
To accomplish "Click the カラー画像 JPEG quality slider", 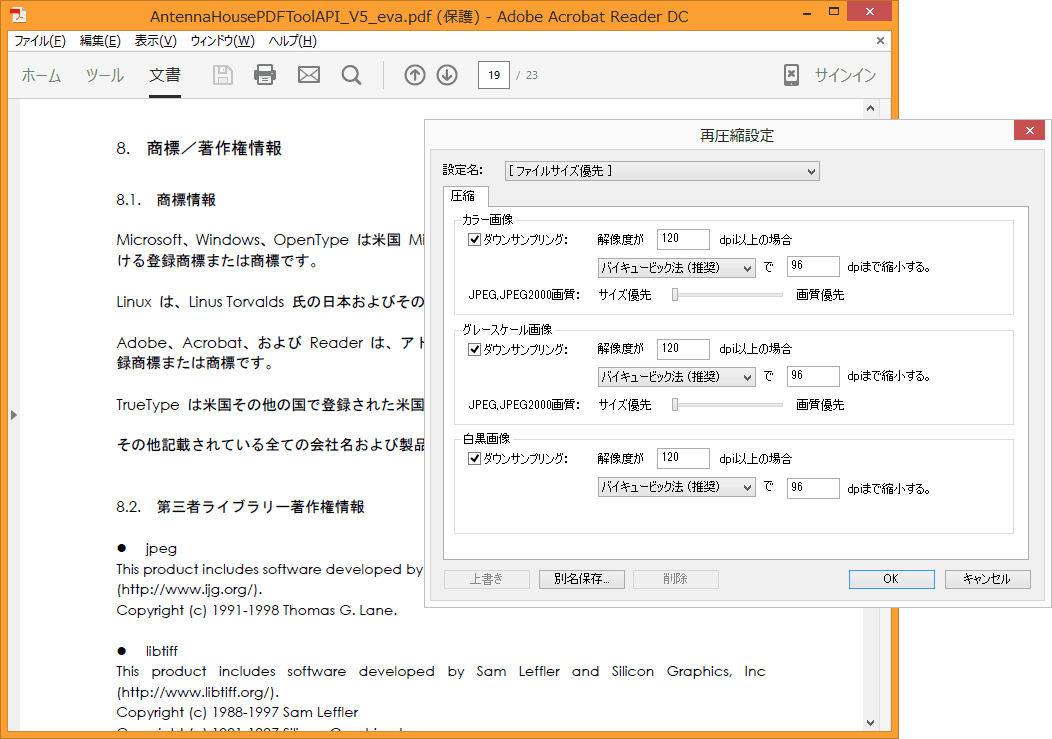I will pyautogui.click(x=728, y=295).
